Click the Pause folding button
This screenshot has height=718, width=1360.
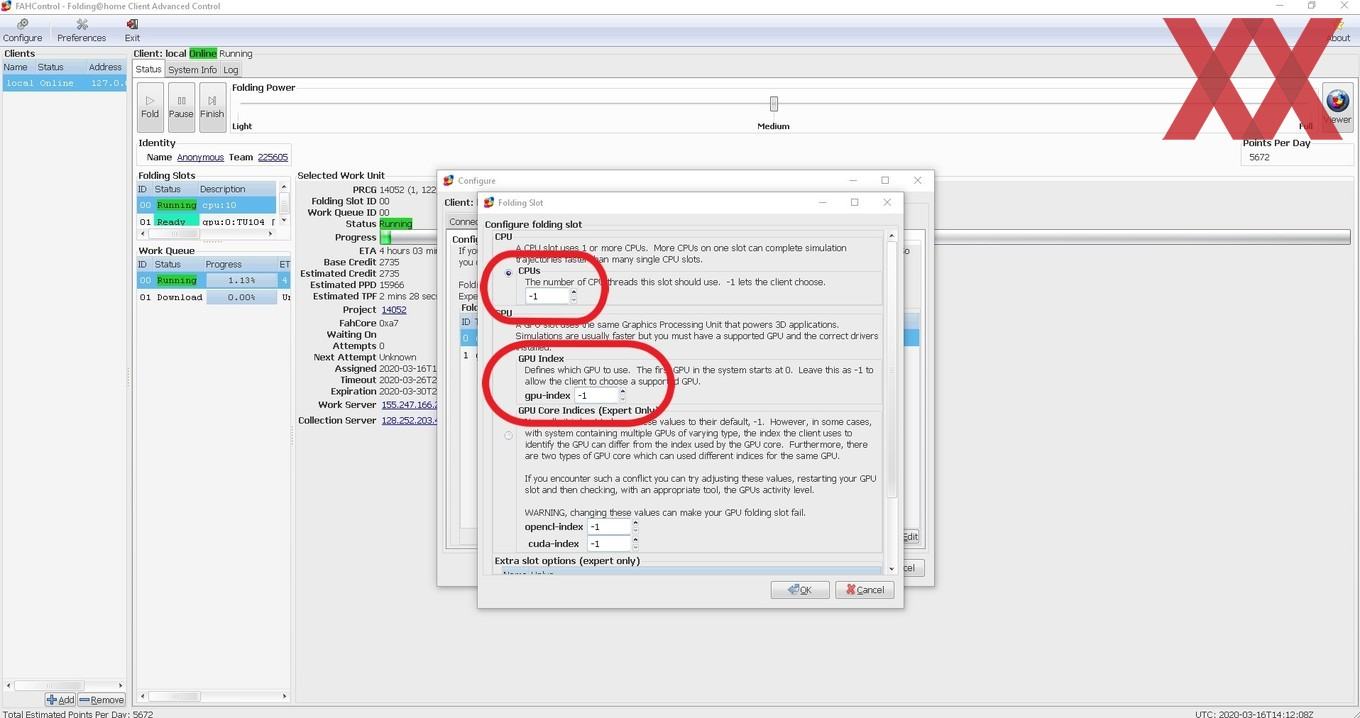pyautogui.click(x=181, y=107)
